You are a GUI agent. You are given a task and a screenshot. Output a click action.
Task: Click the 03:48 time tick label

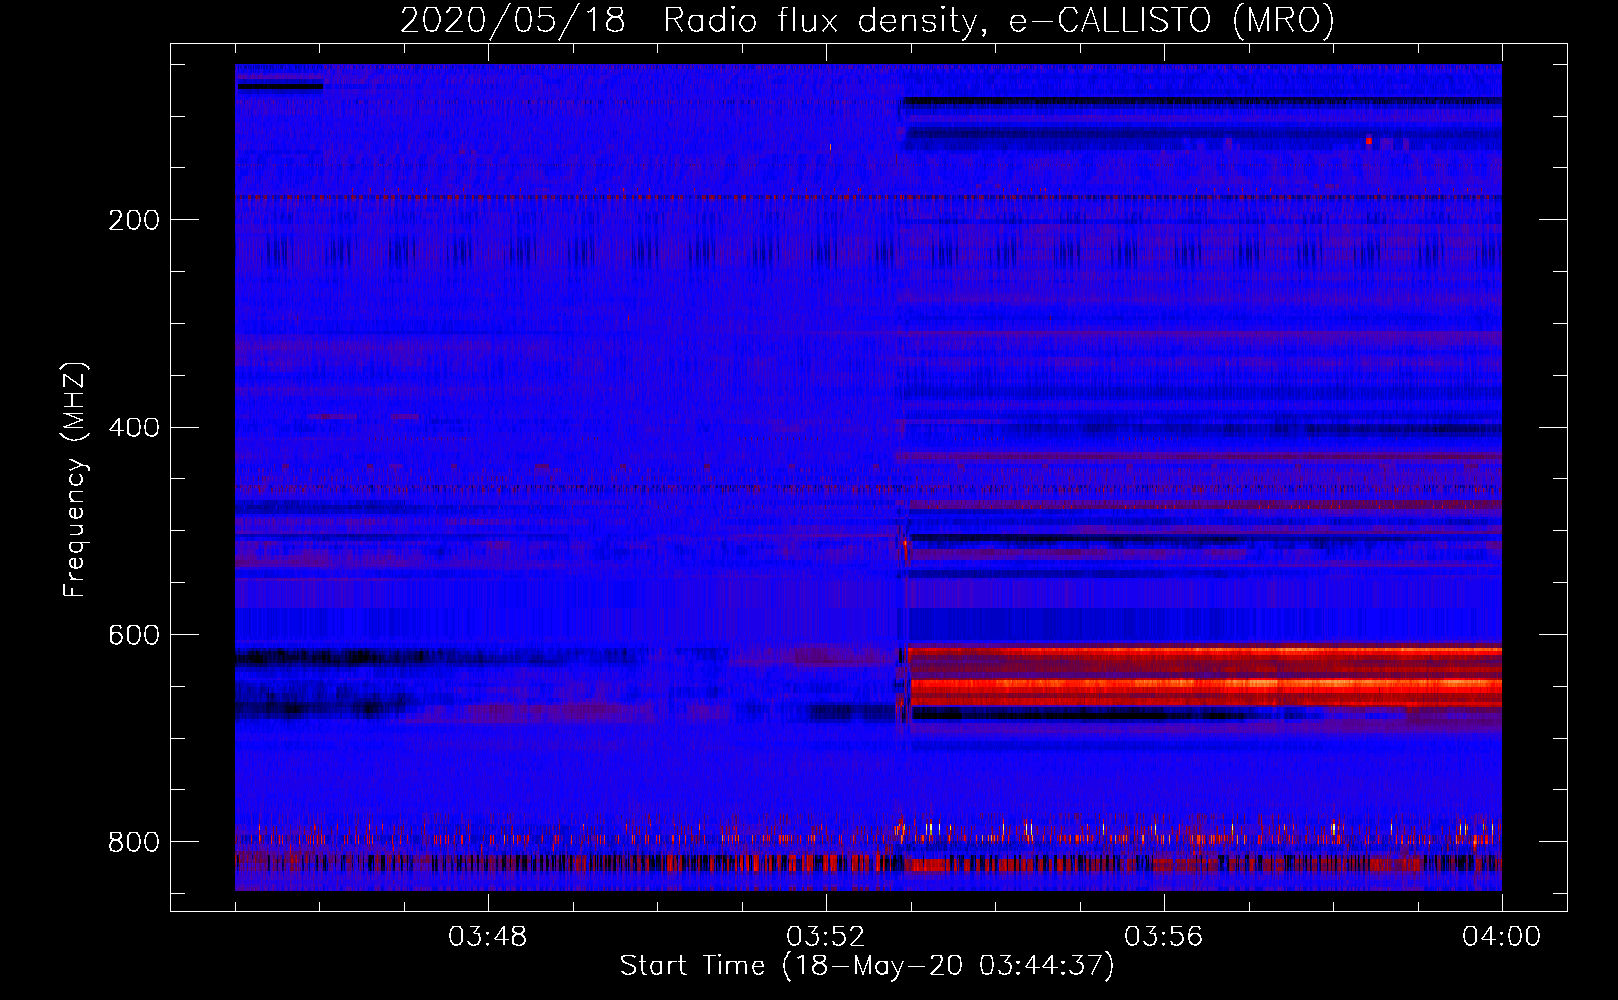488,937
